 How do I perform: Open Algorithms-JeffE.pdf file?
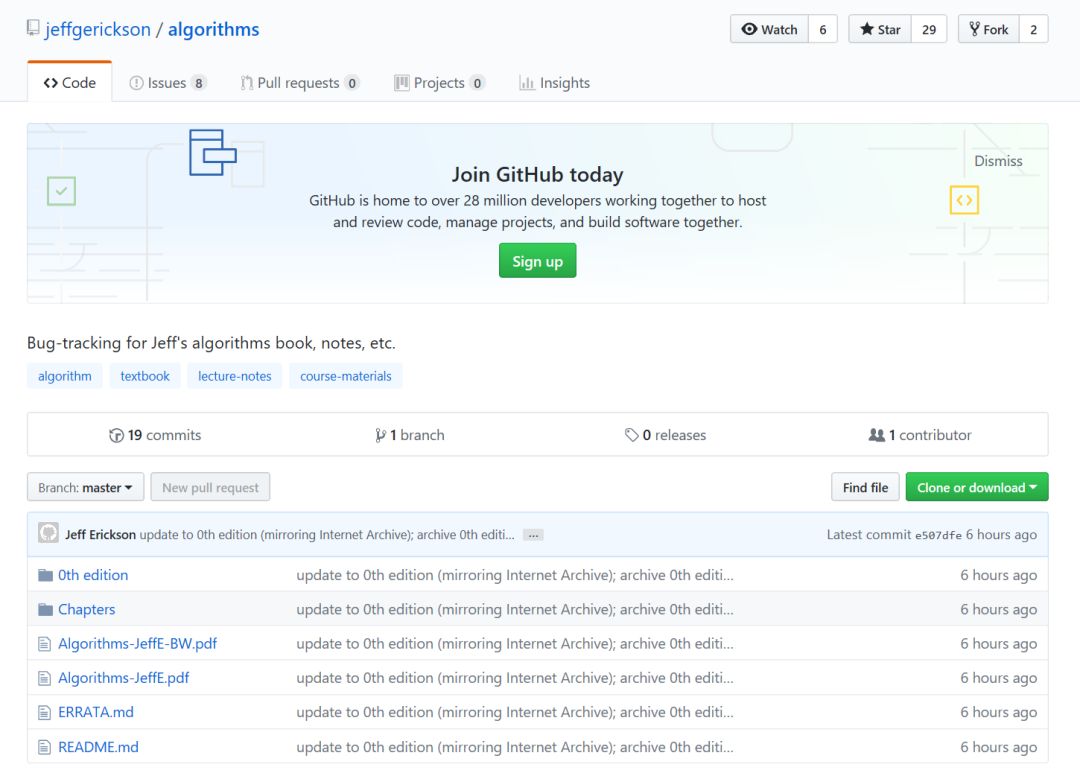coord(124,678)
